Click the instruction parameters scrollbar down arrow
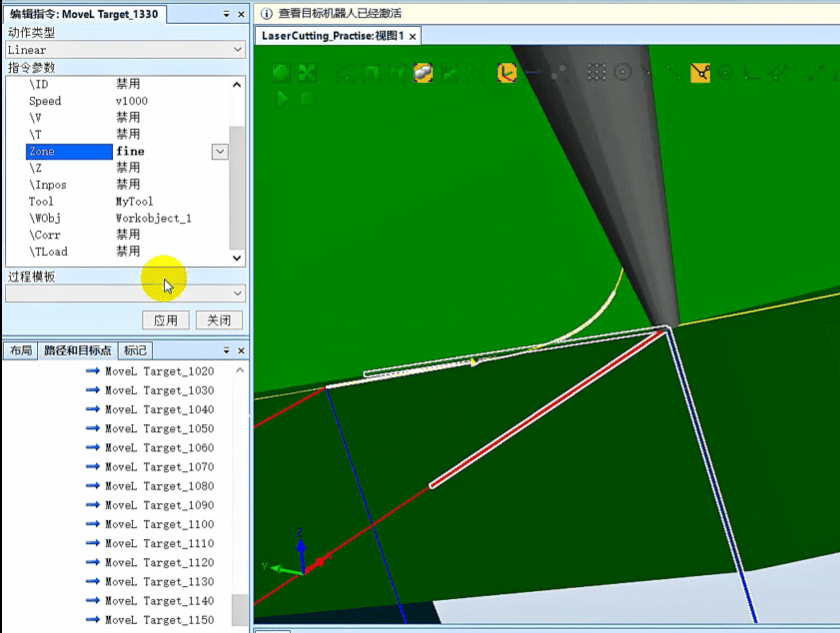 pos(237,258)
